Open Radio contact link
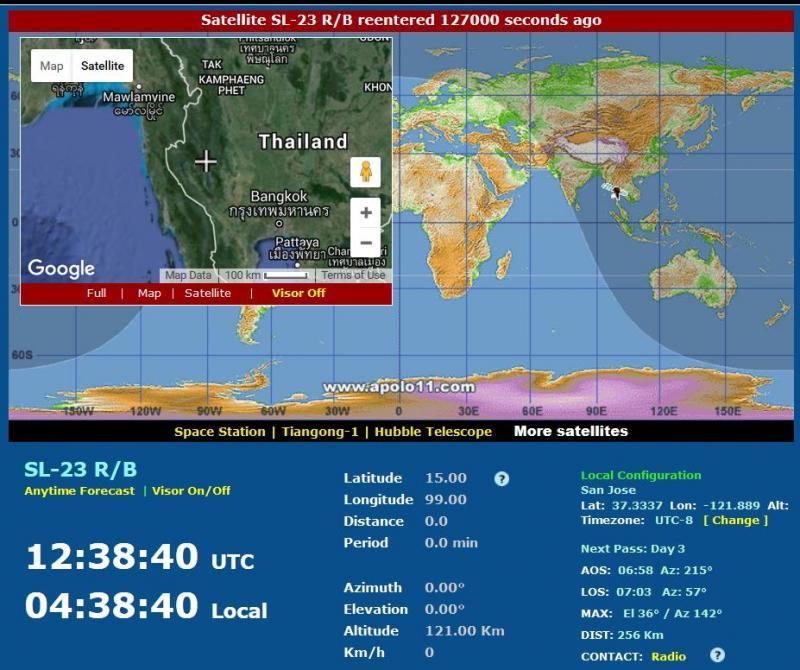This screenshot has width=800, height=670. coord(668,657)
